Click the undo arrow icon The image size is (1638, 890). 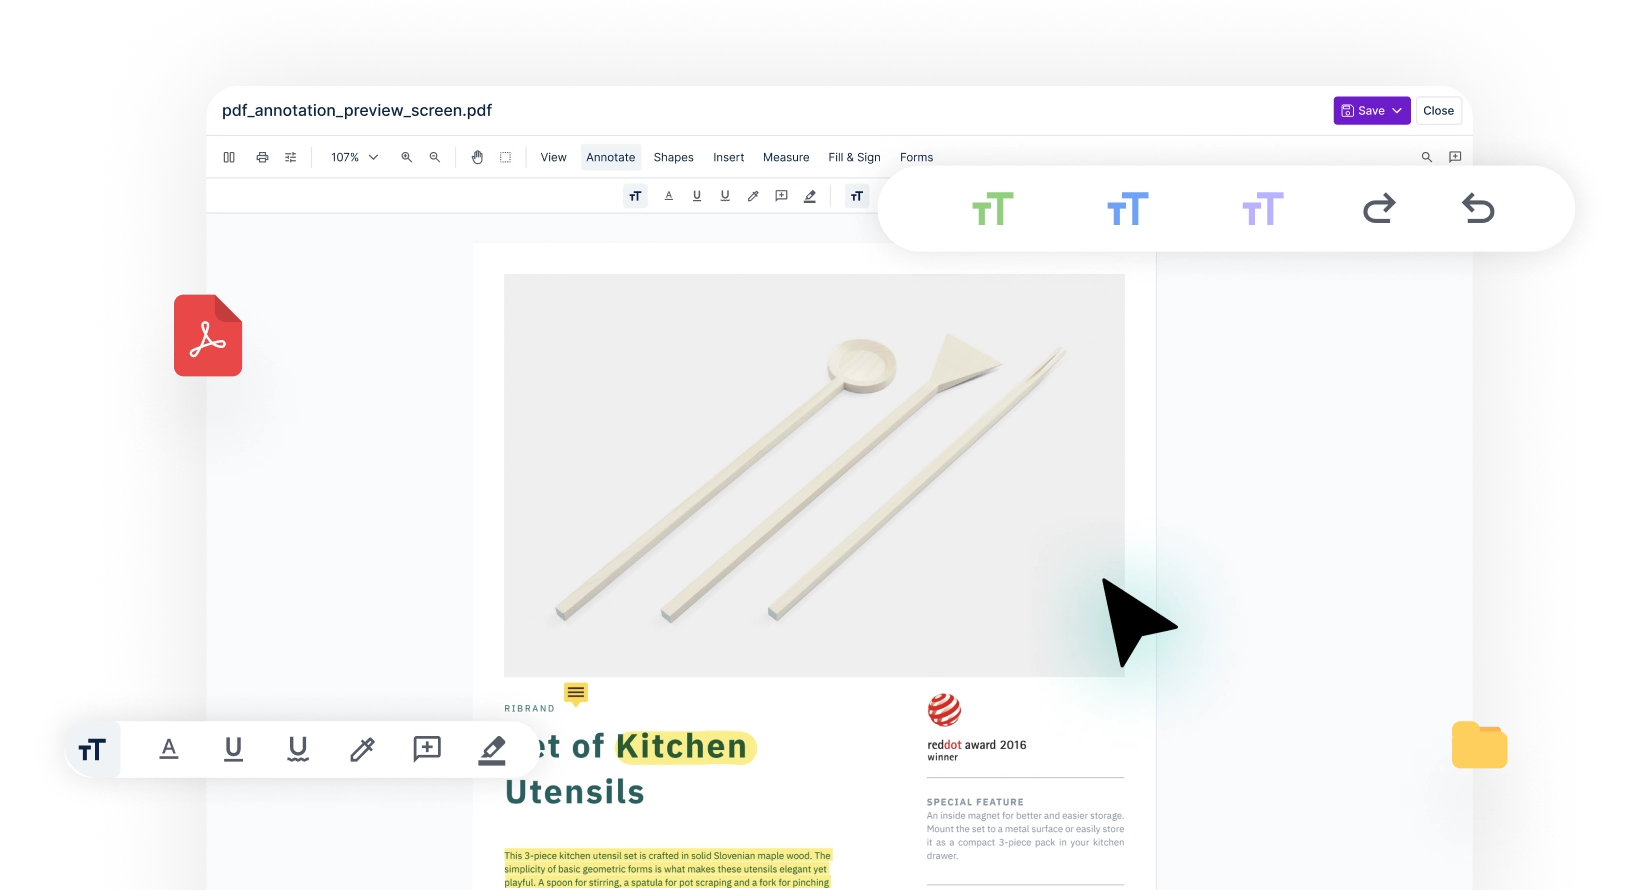tap(1477, 209)
